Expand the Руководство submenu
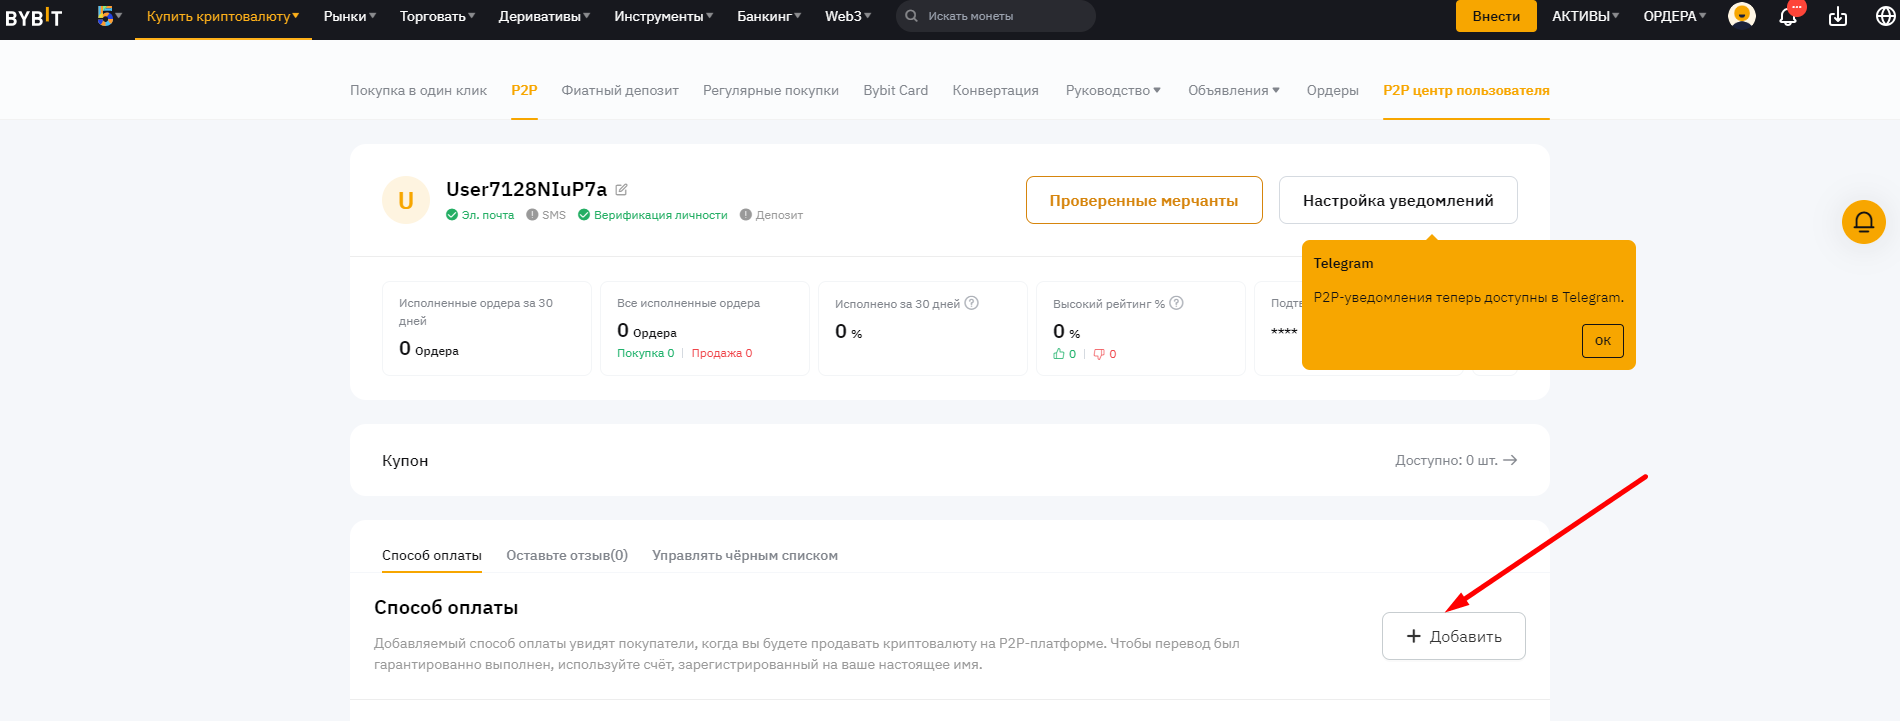The height and width of the screenshot is (721, 1900). point(1113,90)
